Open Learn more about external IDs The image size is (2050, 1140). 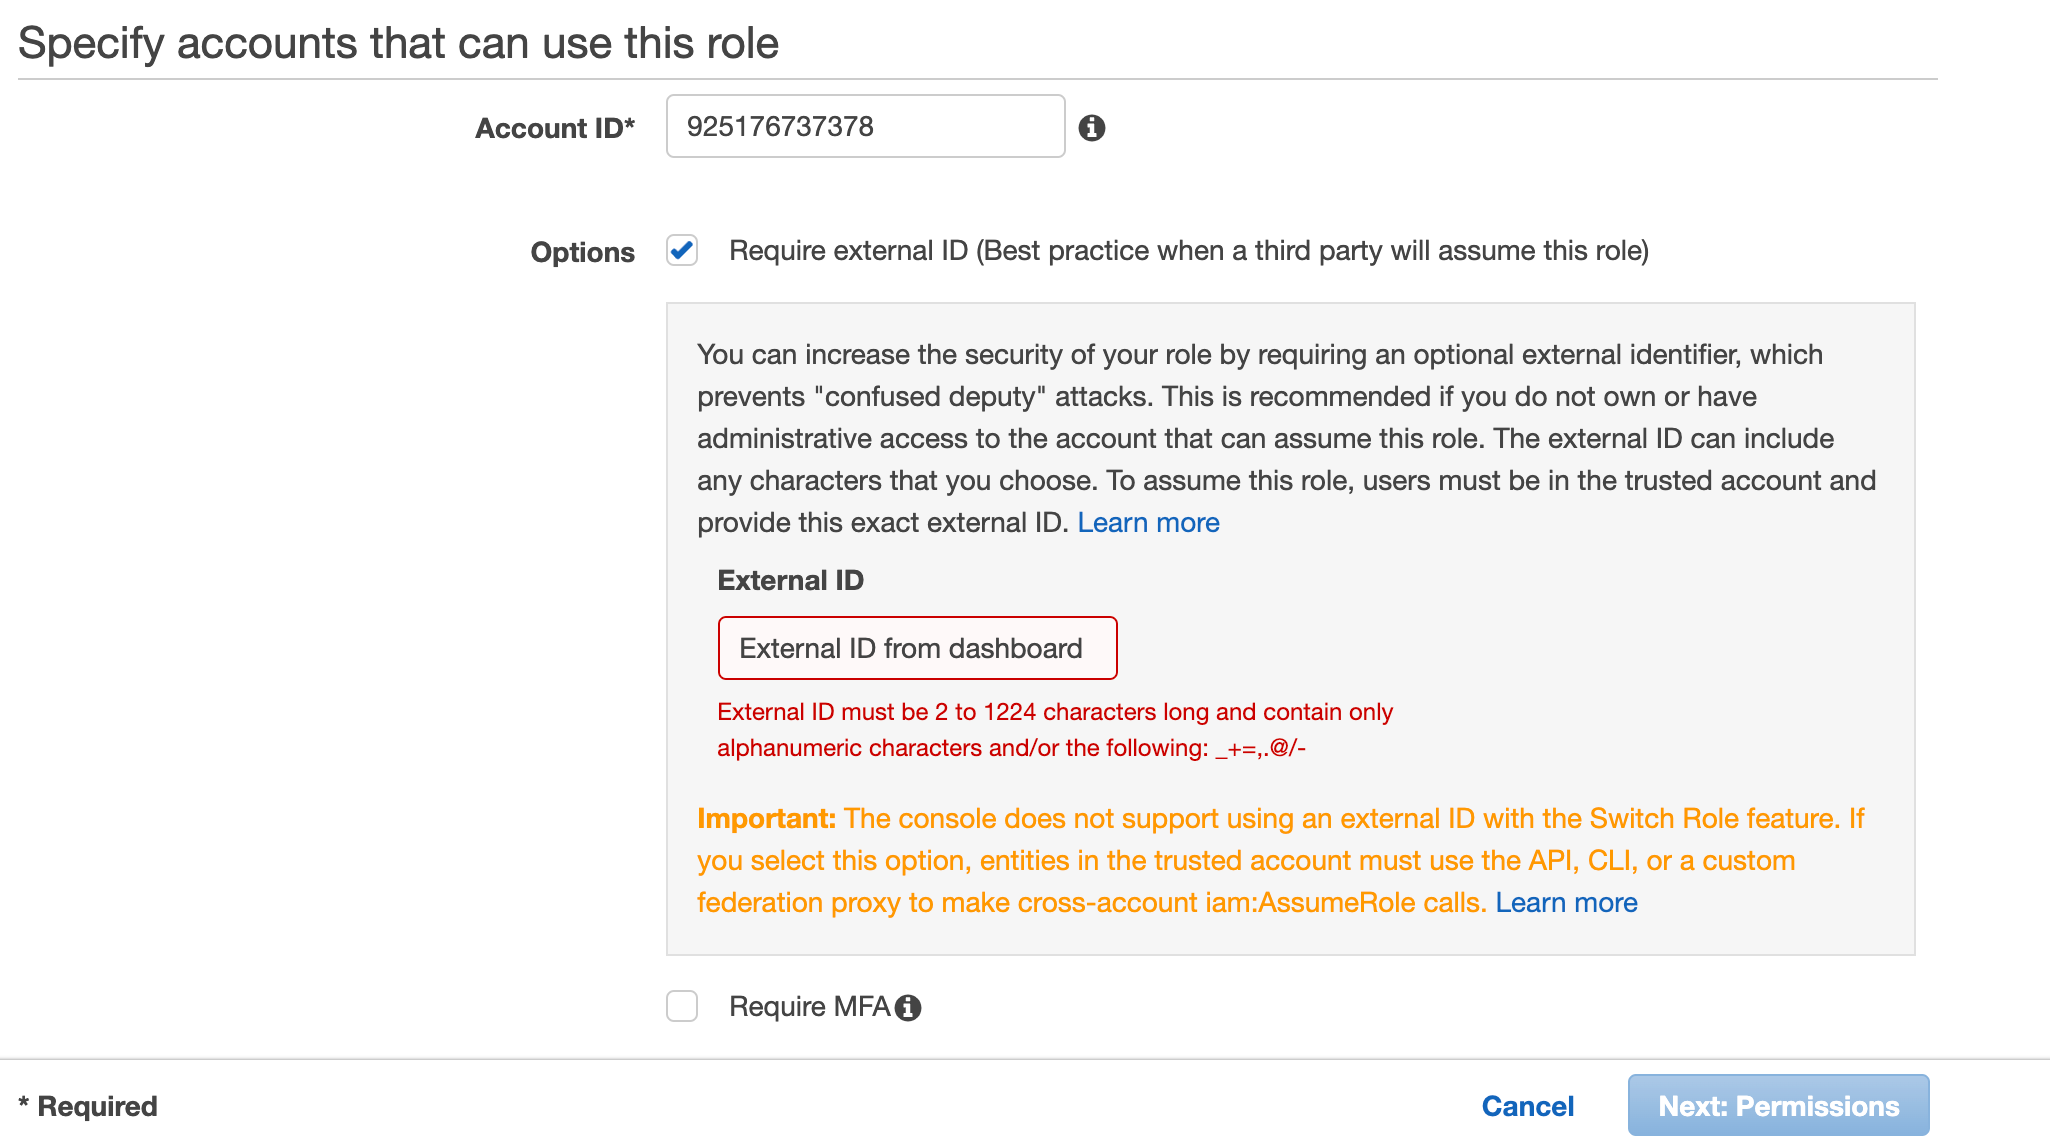point(1148,522)
